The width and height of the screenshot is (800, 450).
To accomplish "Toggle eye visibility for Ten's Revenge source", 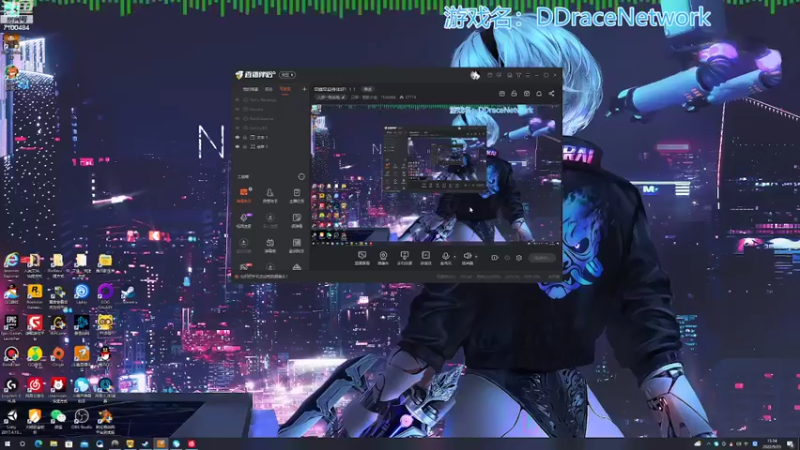I will tap(237, 100).
